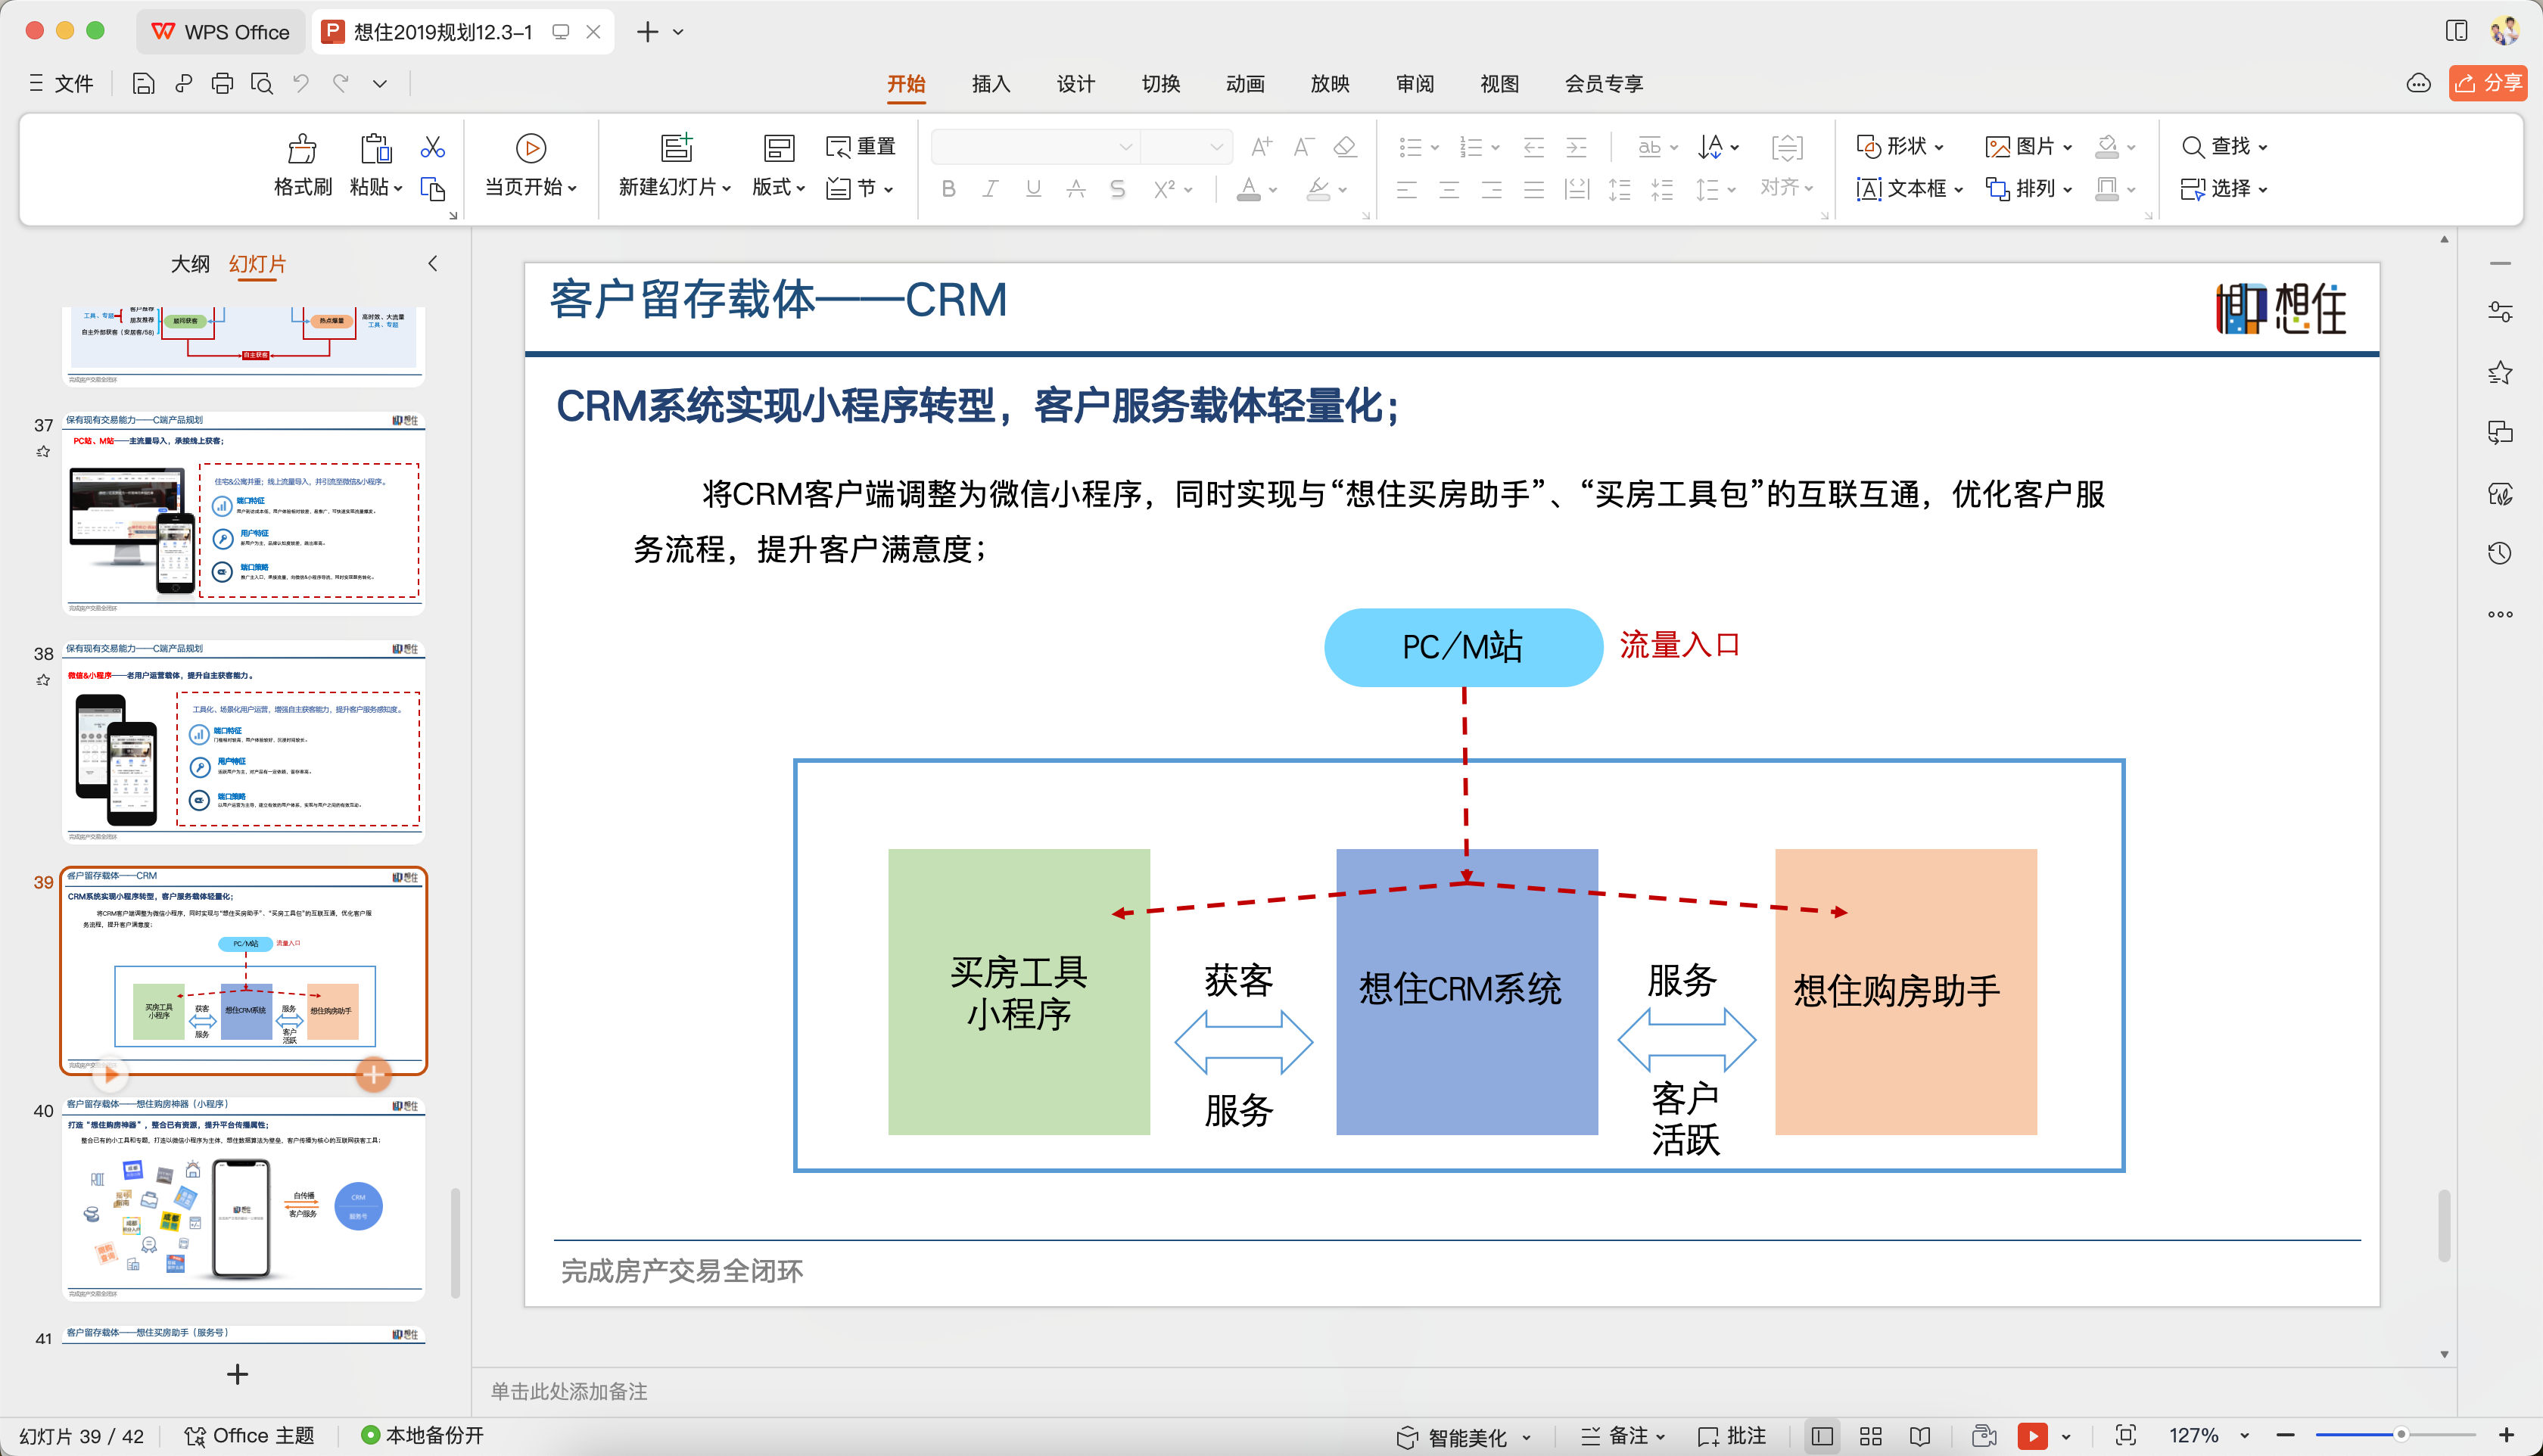The image size is (2543, 1456).
Task: Click the reading view book icon
Action: tap(1920, 1436)
